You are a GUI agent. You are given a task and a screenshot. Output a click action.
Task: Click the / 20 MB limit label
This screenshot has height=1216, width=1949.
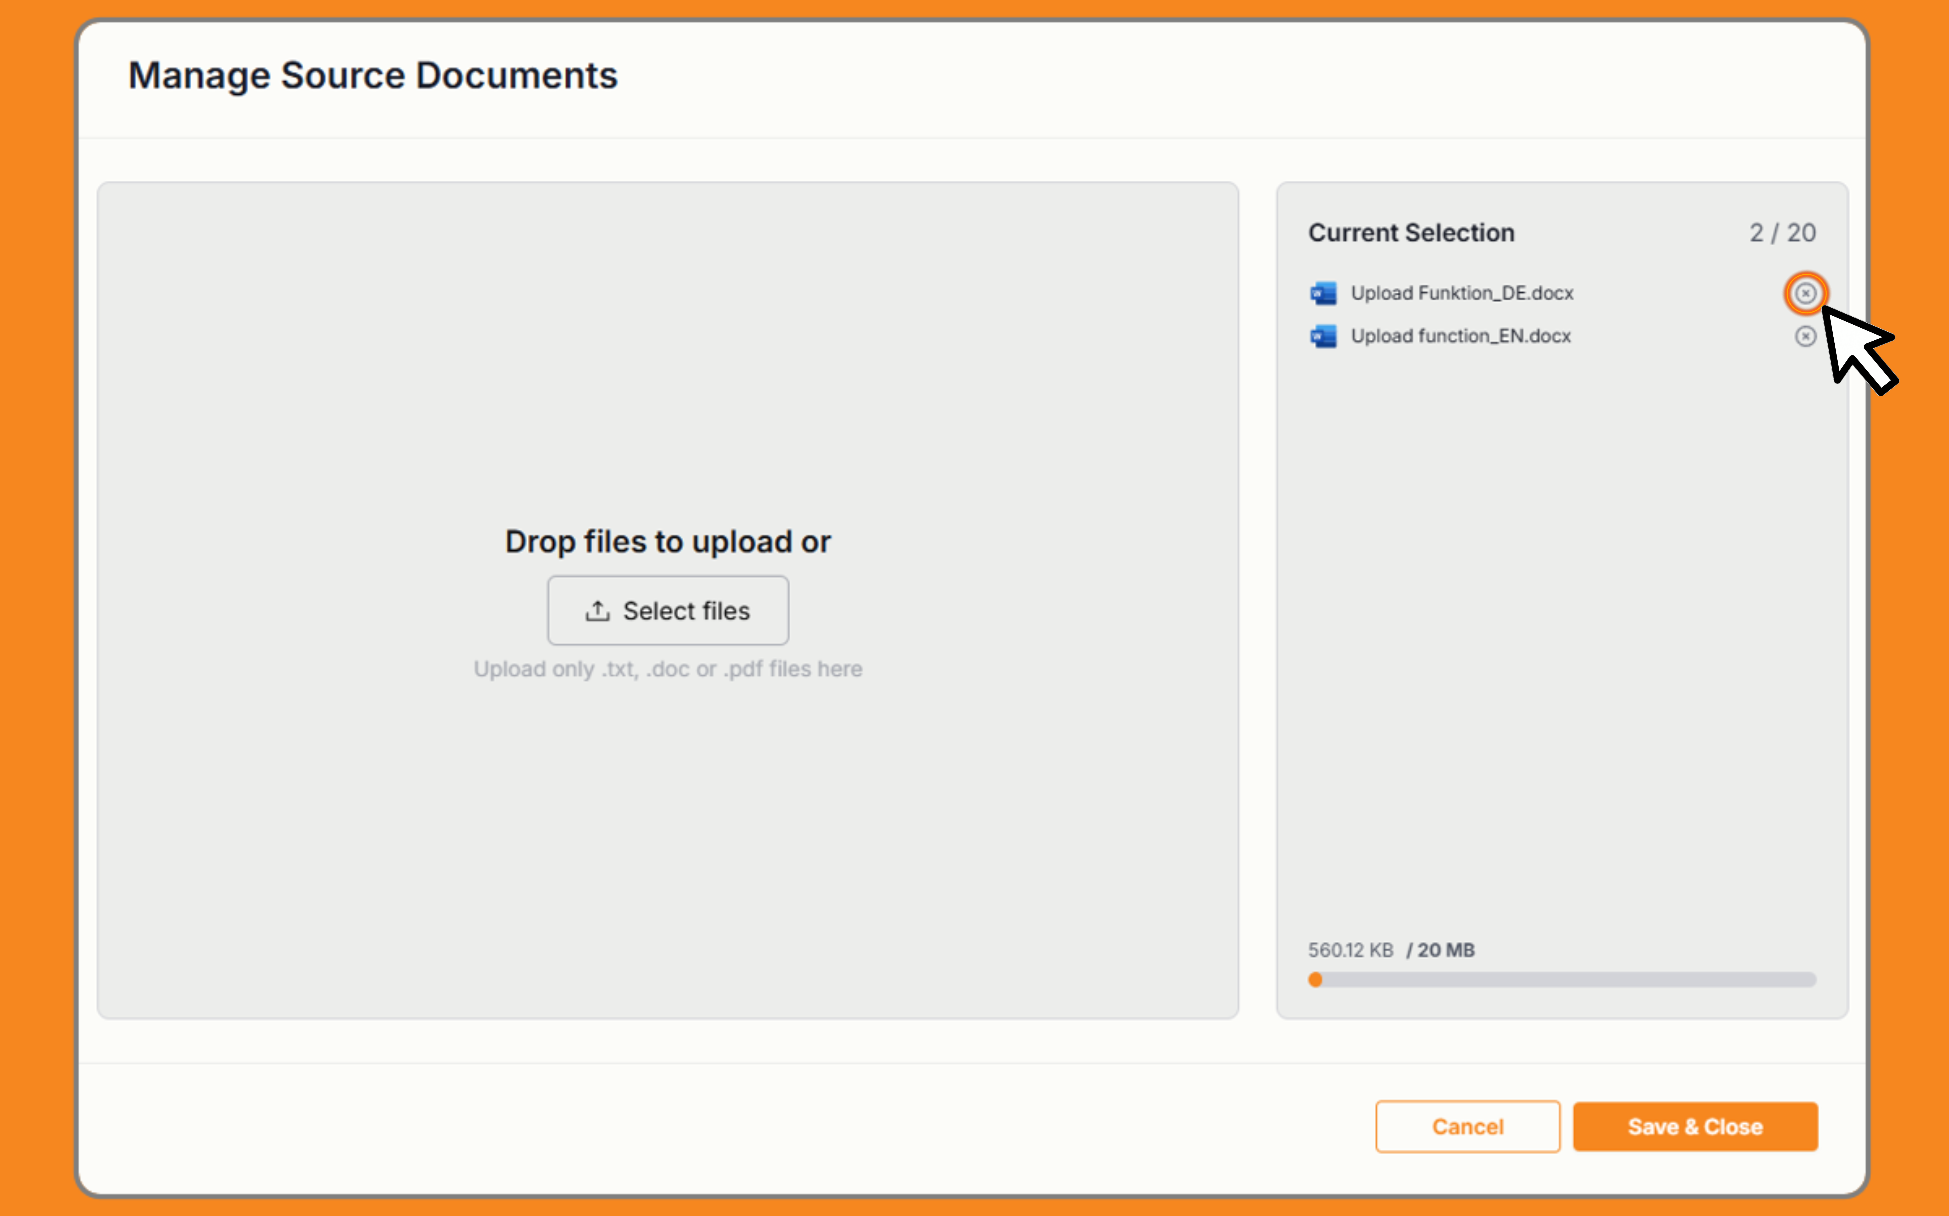(x=1440, y=950)
